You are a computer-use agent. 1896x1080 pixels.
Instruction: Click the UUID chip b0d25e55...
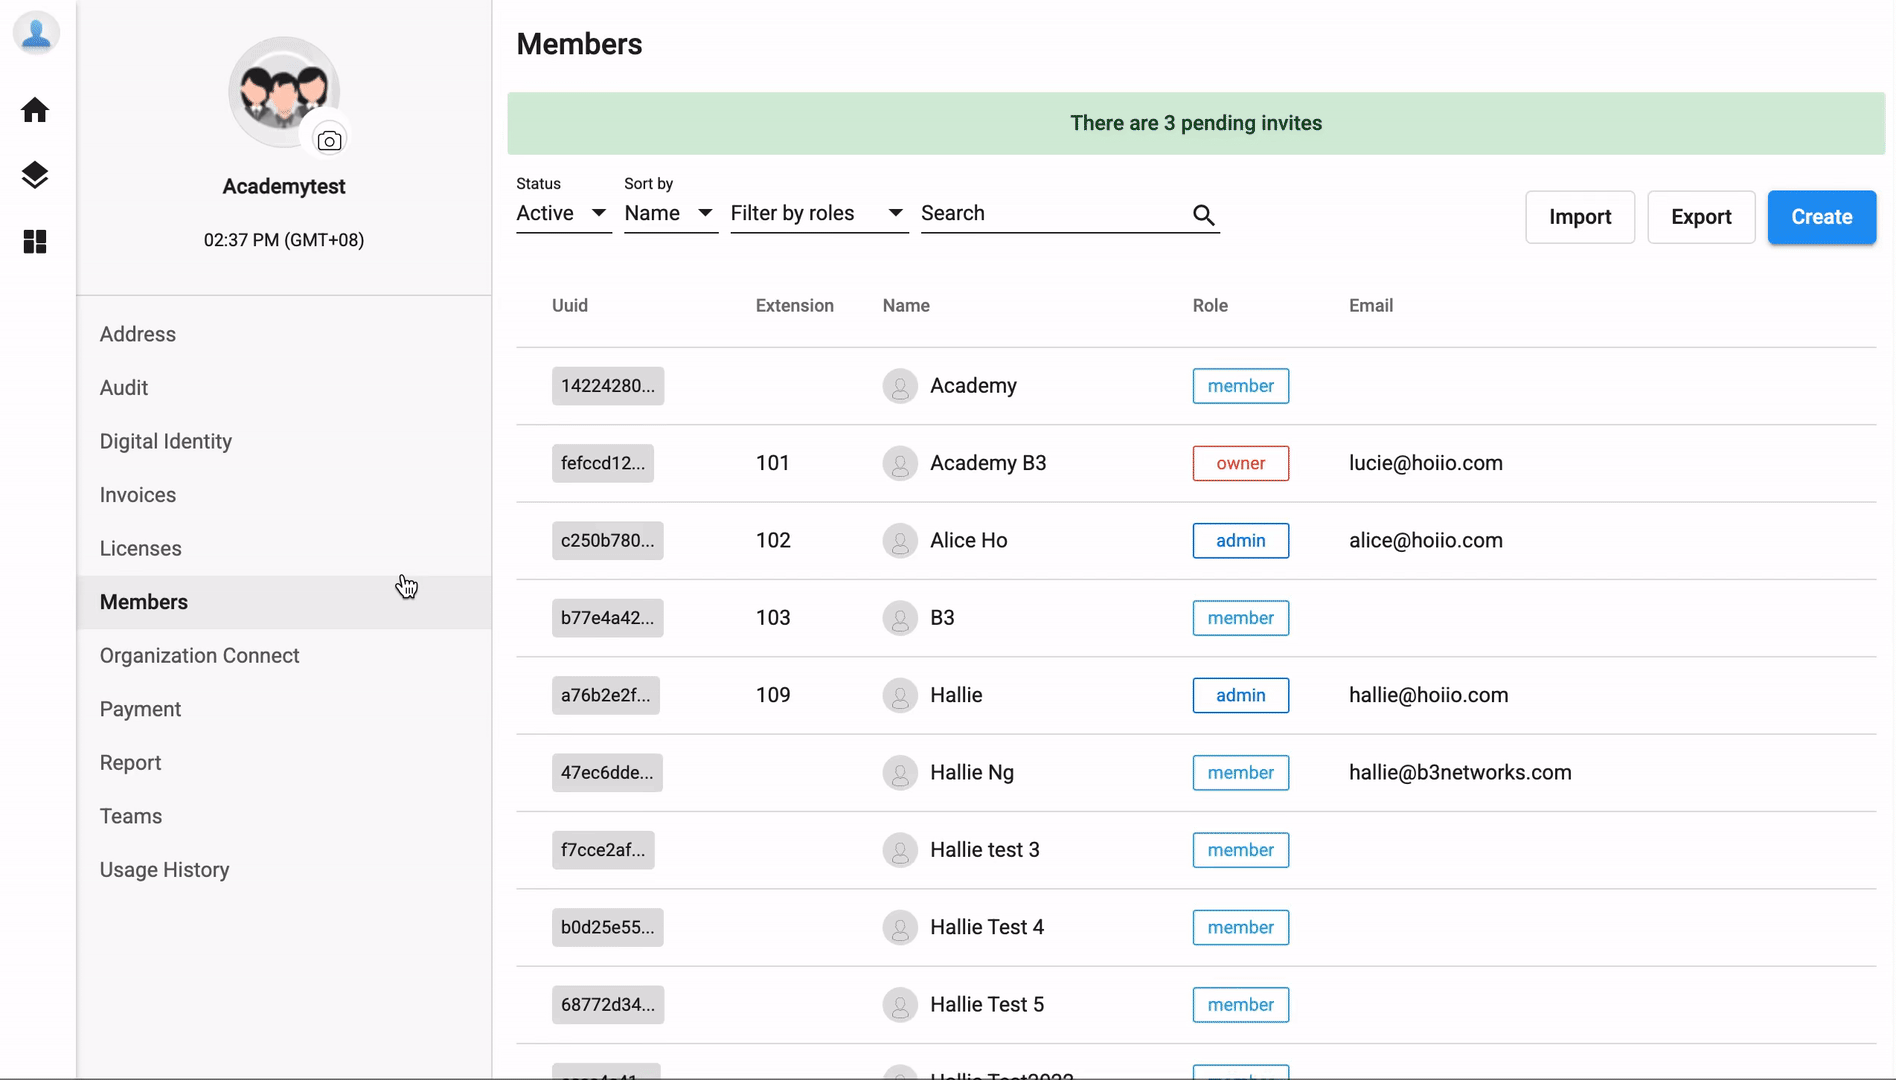point(608,928)
